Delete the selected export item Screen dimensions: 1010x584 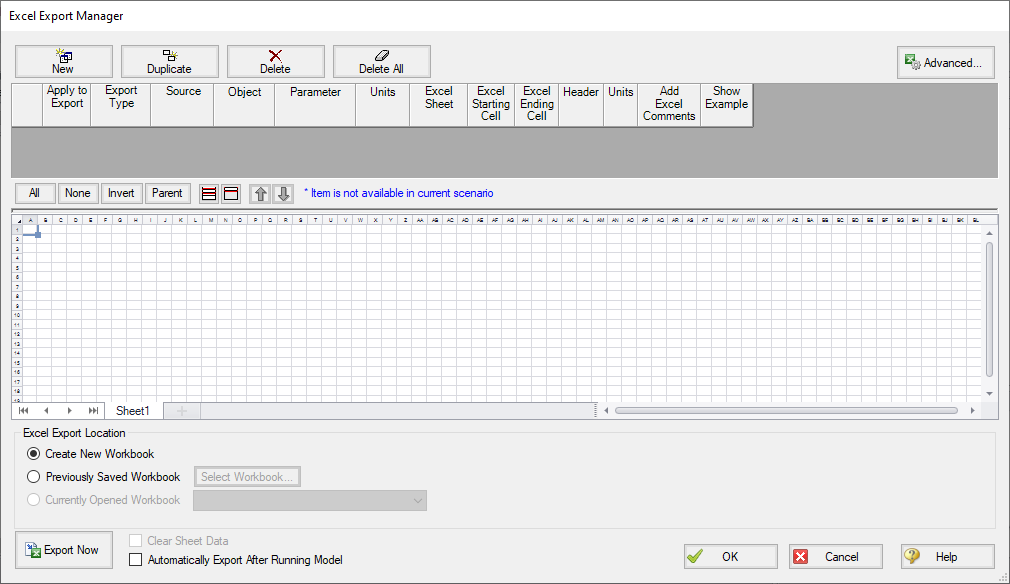coord(276,61)
